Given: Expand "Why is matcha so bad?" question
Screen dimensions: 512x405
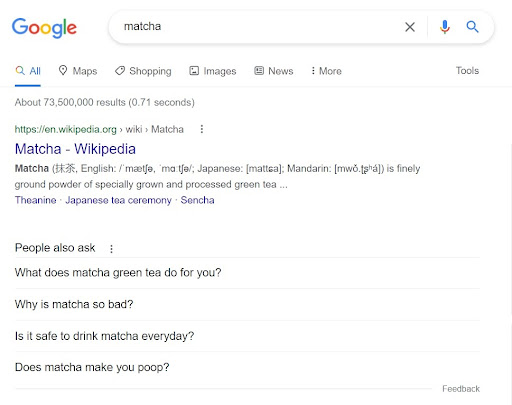Looking at the screenshot, I should tap(247, 304).
